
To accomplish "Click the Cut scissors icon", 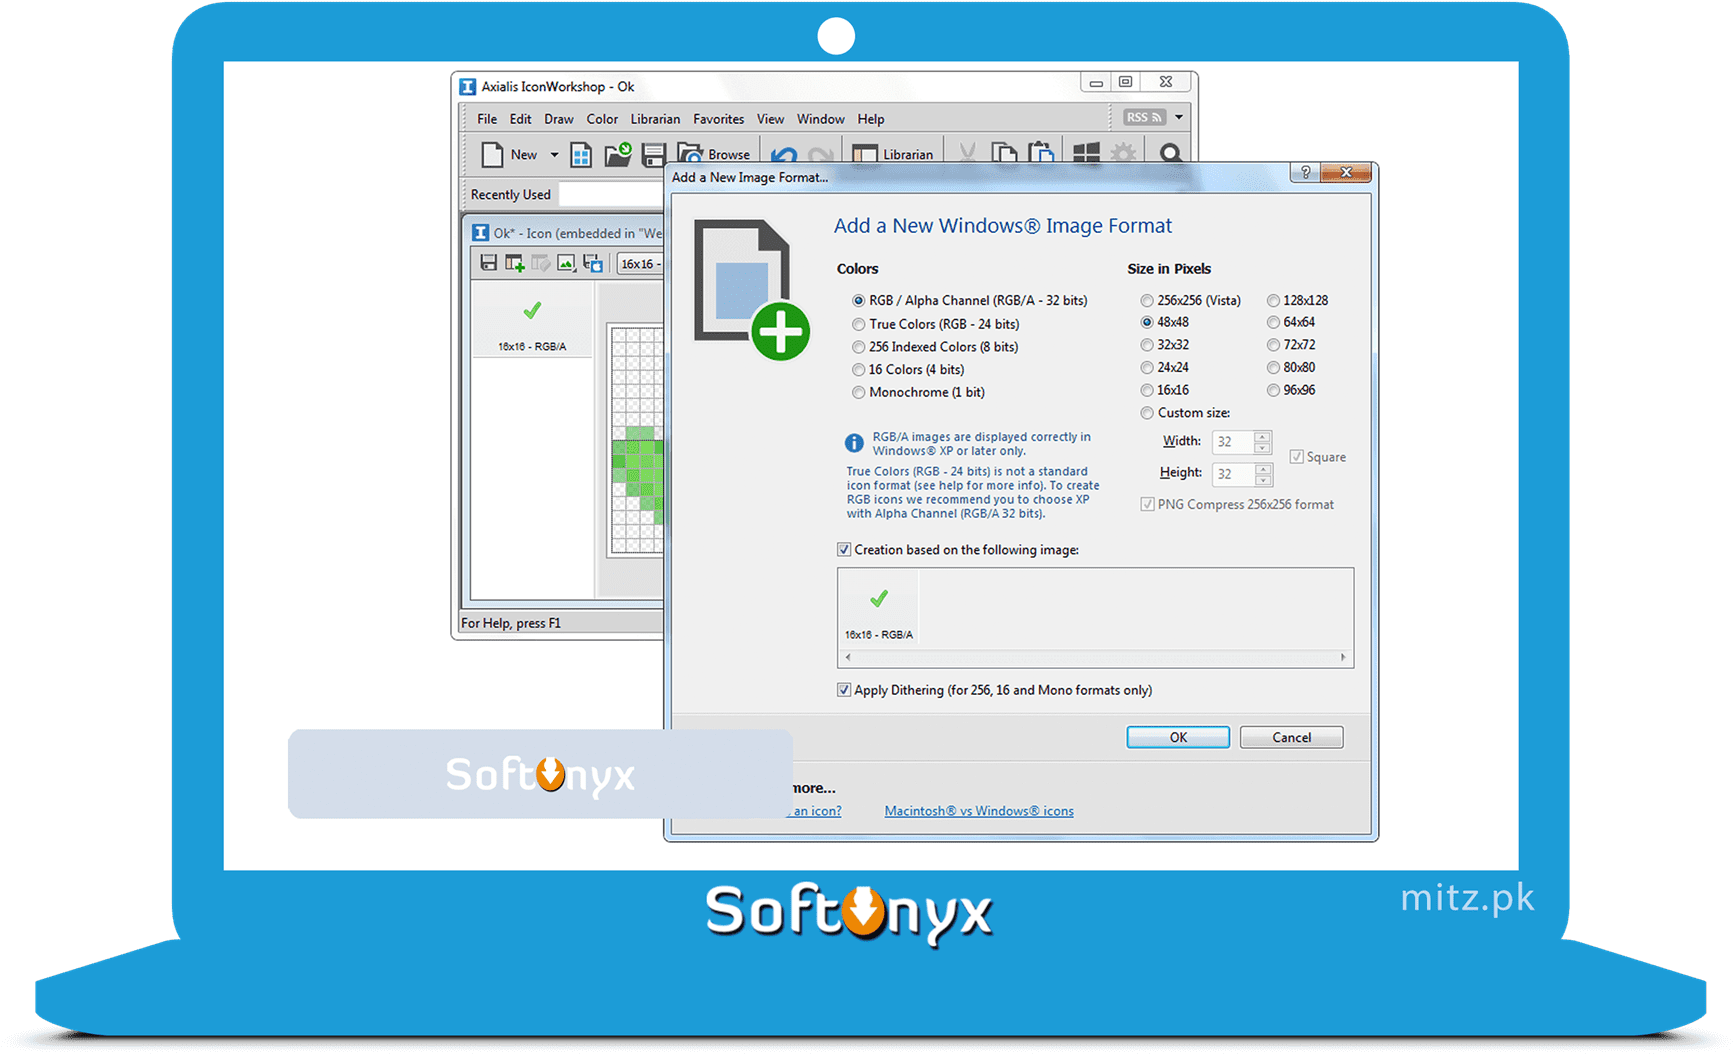I will [967, 153].
